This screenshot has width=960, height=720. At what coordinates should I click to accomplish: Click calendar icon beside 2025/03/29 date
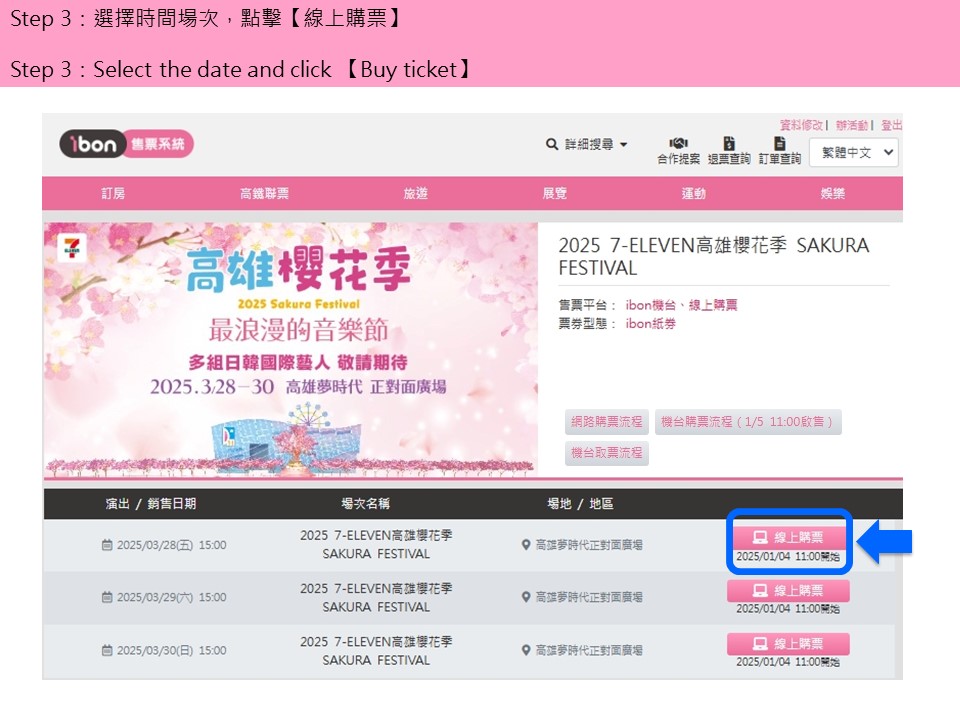click(x=107, y=597)
